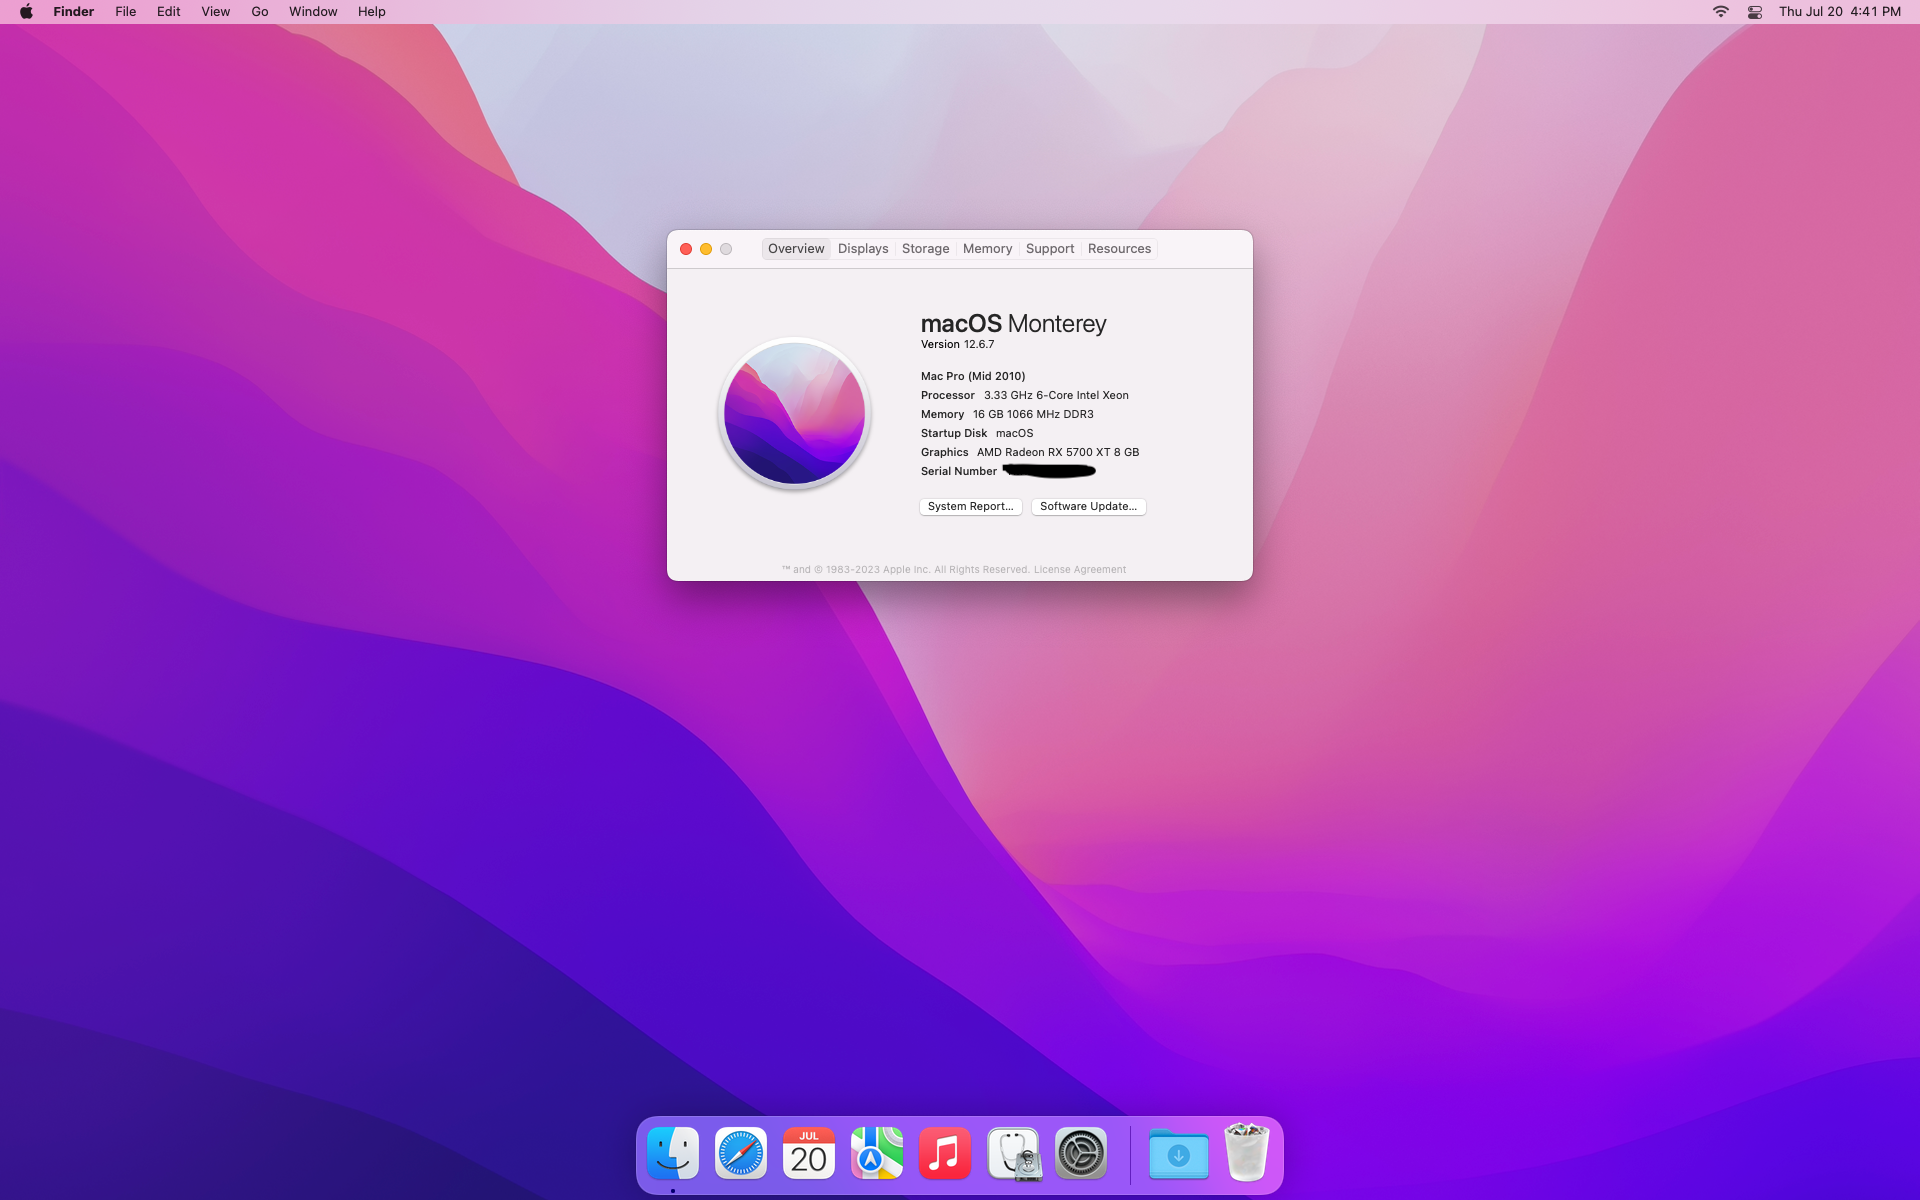The image size is (1920, 1200).
Task: Click the System Report button
Action: (x=970, y=507)
